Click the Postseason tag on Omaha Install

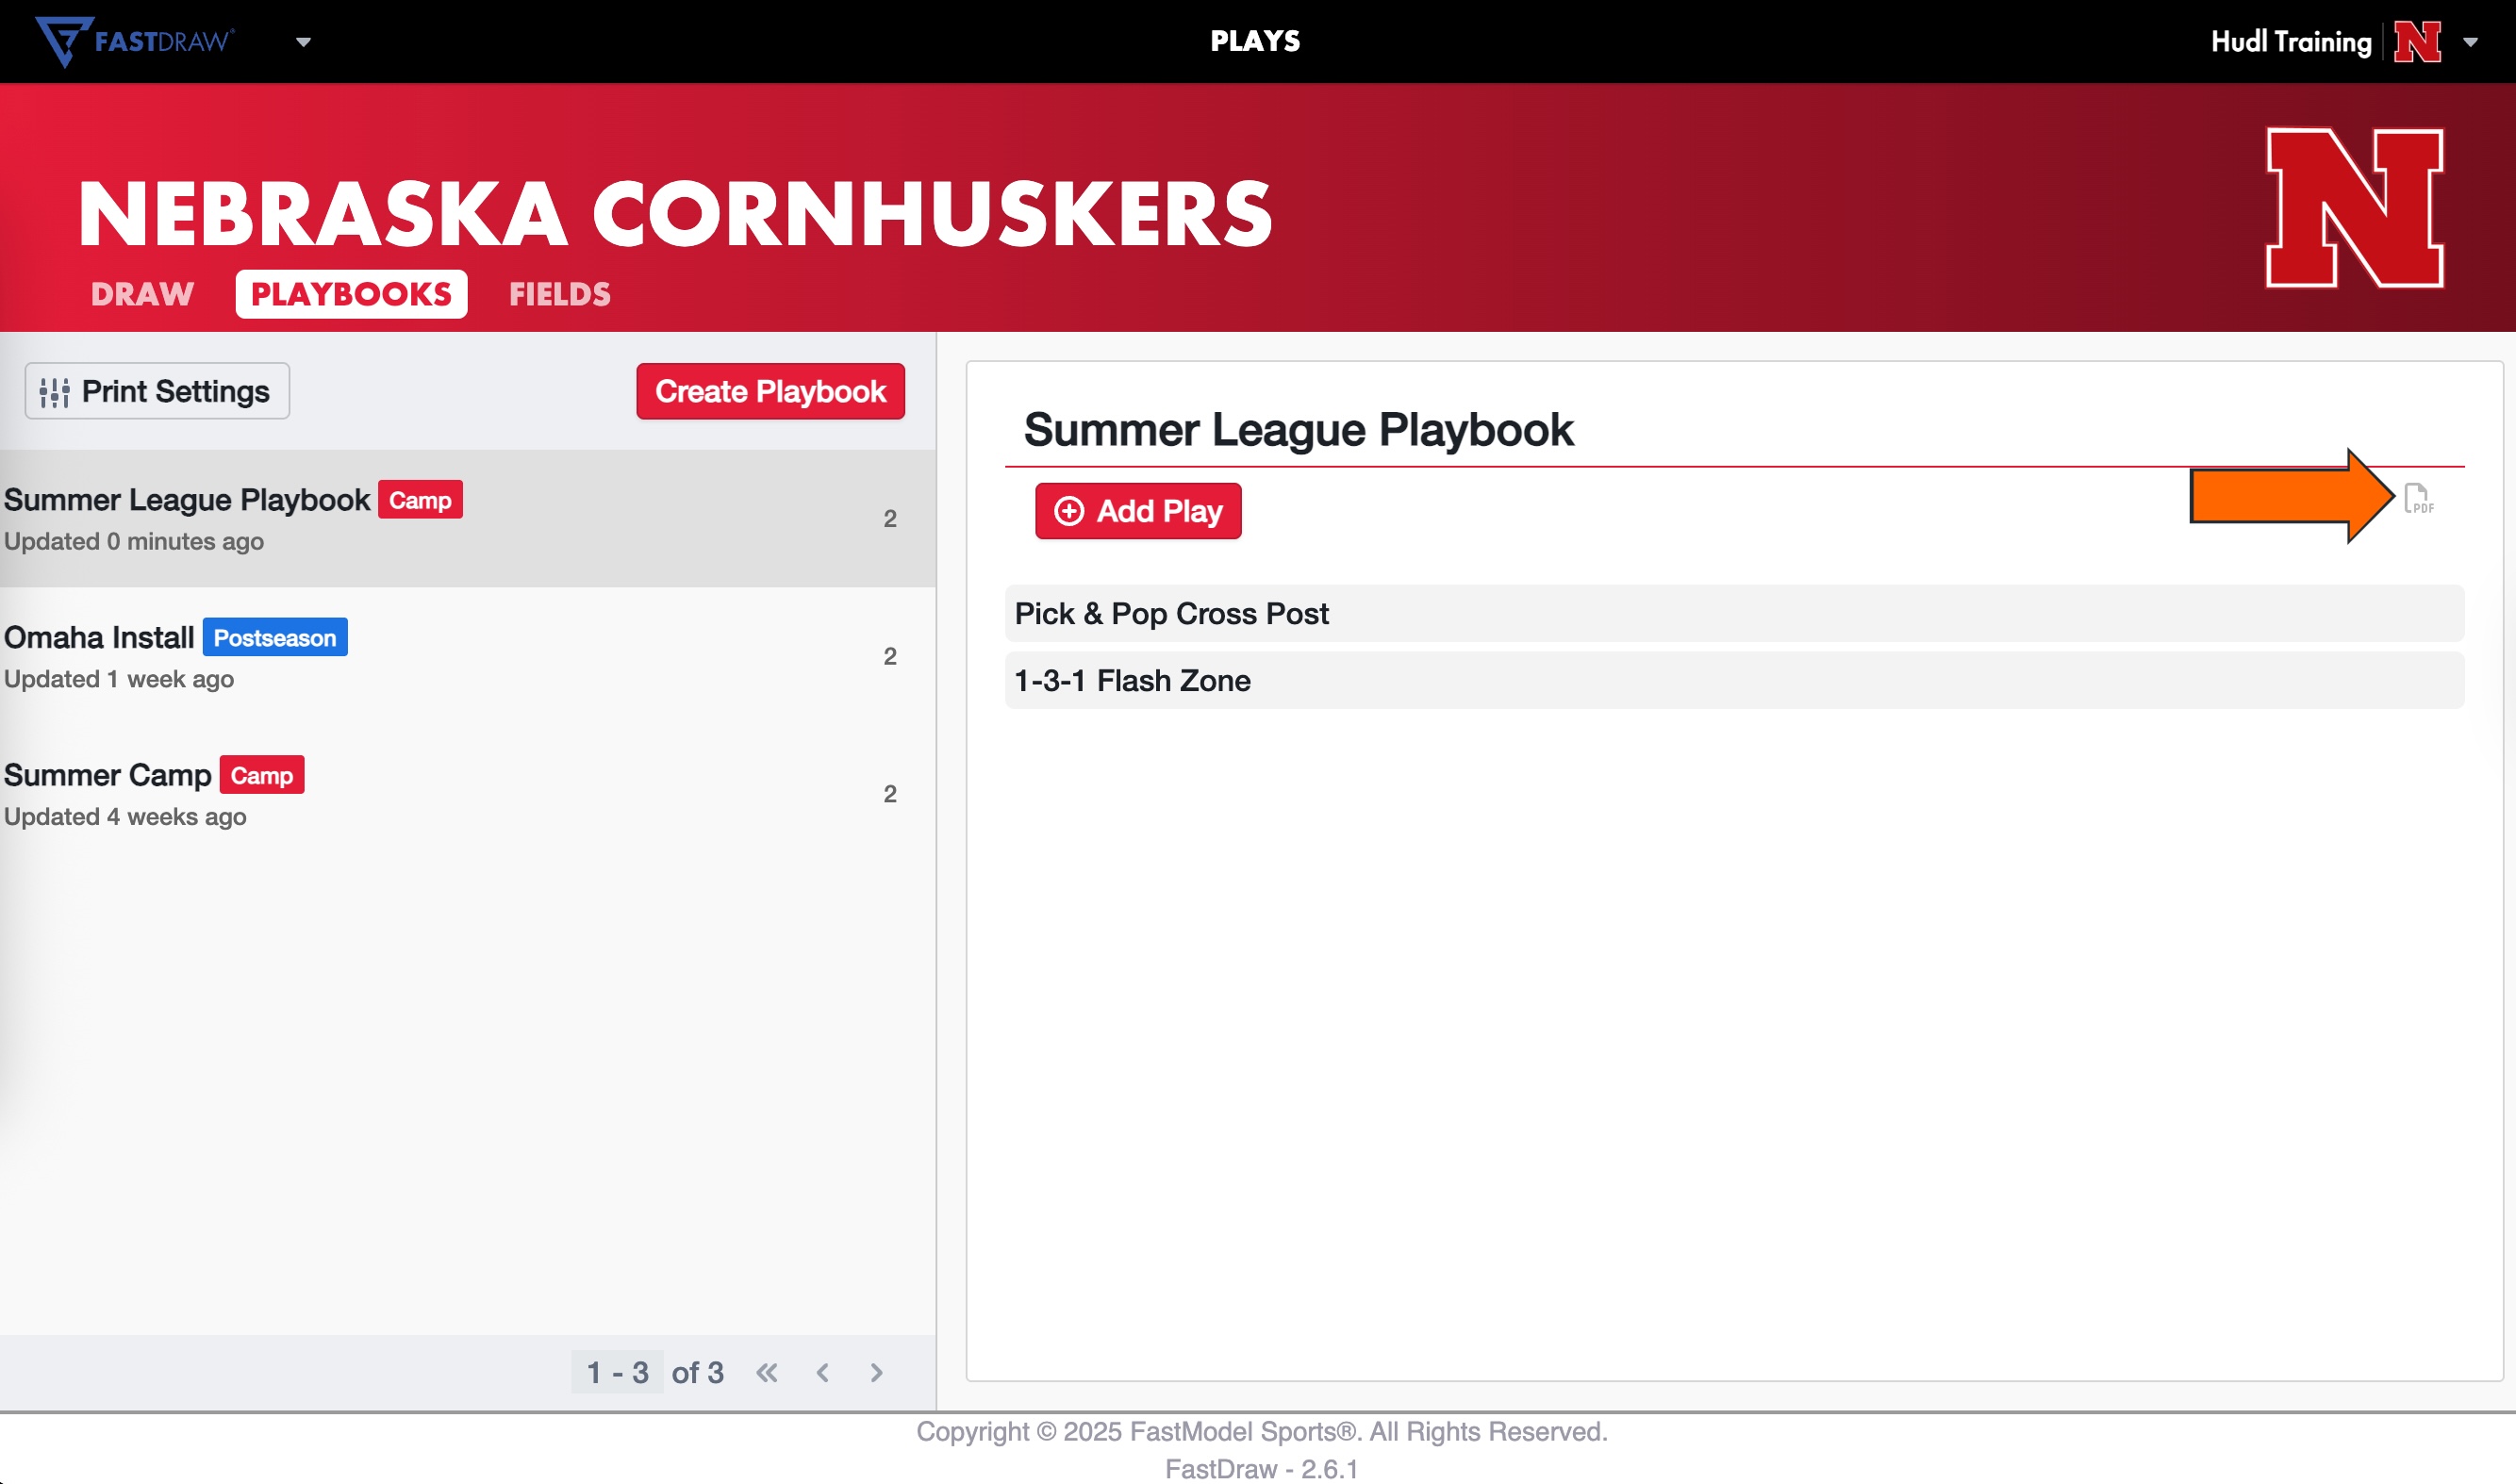(275, 638)
